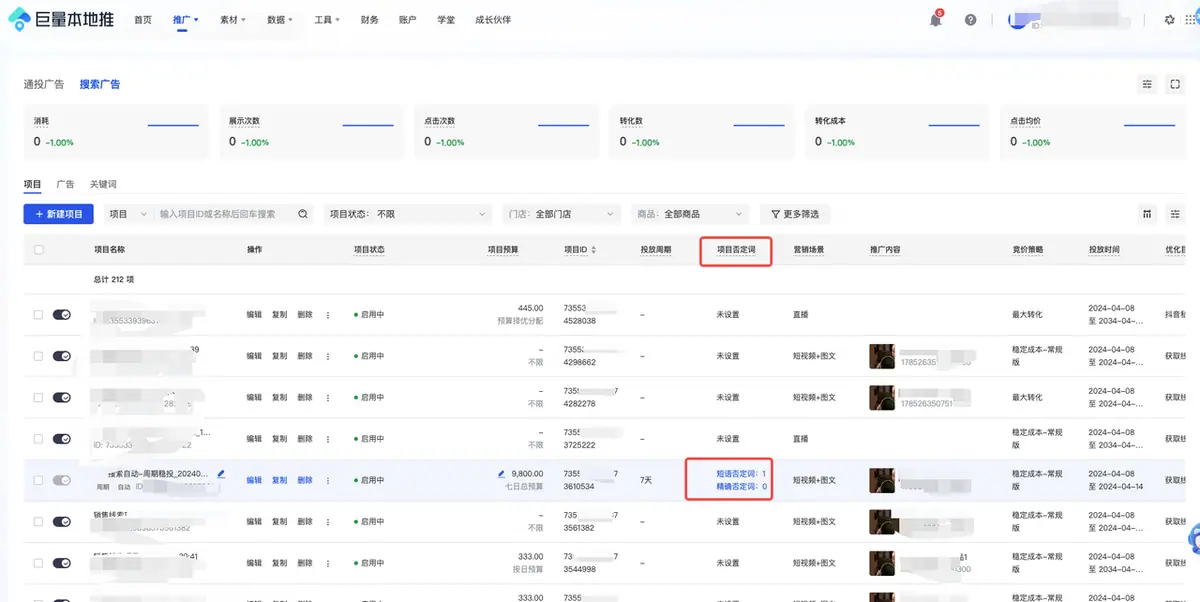Screen dimensions: 1200x602
Task: Open 账户 in the top nav
Action: (x=407, y=20)
